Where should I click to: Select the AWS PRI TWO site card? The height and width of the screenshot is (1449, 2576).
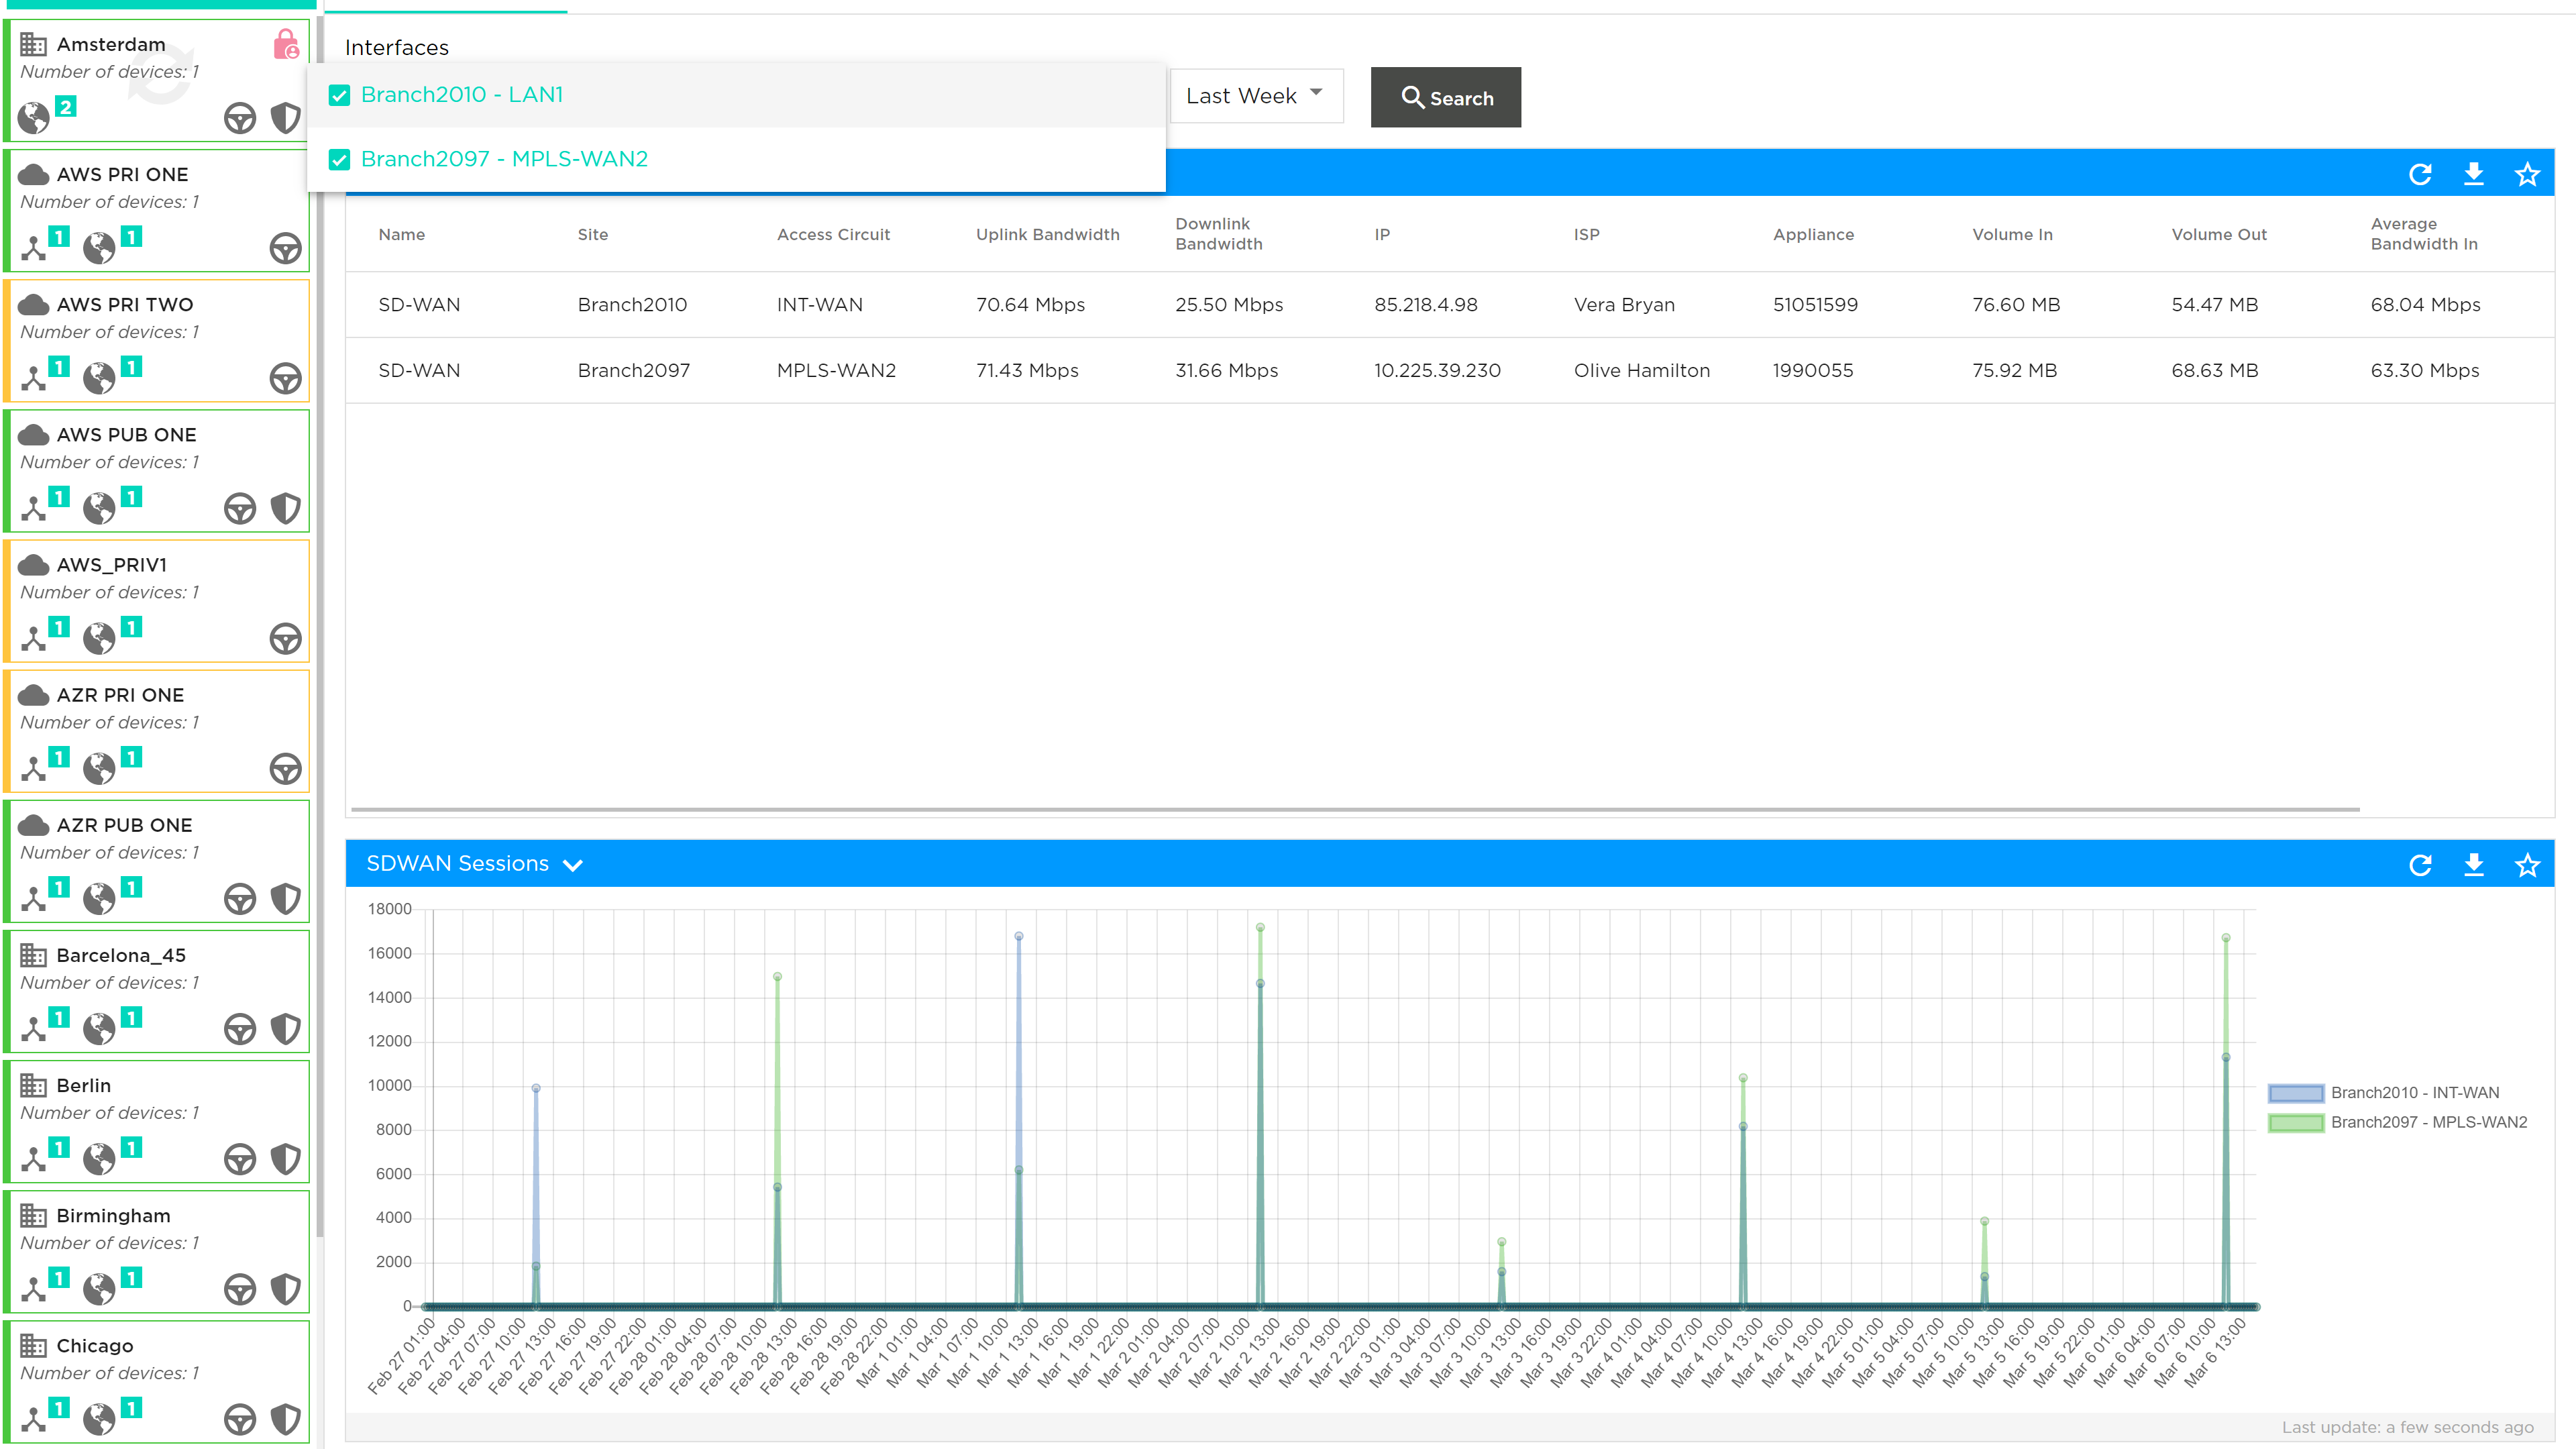157,340
